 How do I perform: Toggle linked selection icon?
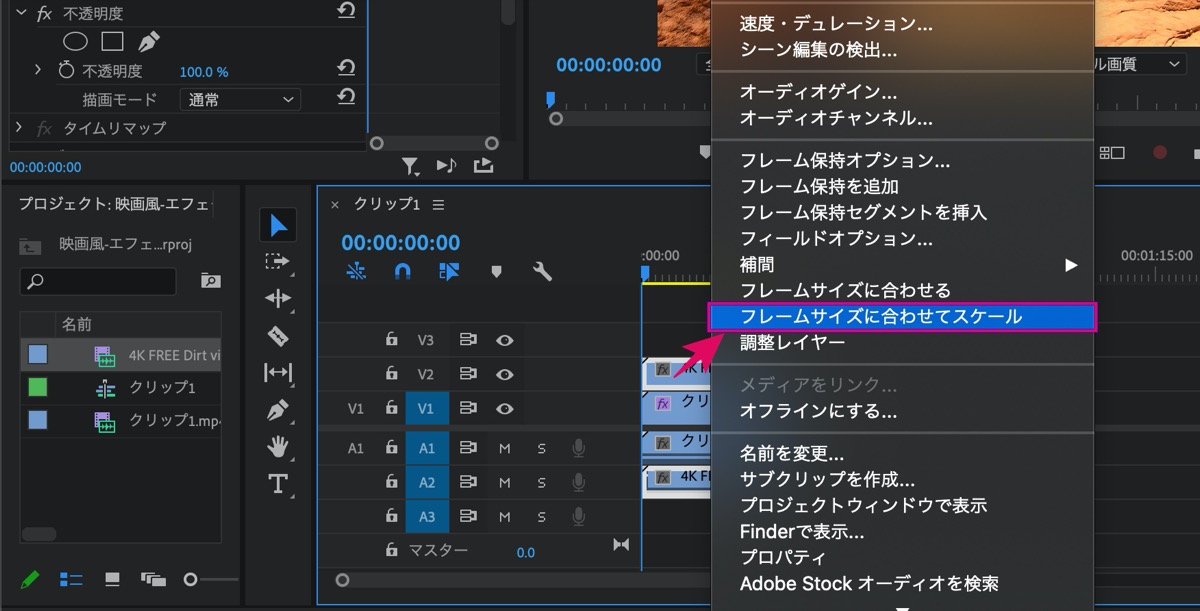click(449, 271)
